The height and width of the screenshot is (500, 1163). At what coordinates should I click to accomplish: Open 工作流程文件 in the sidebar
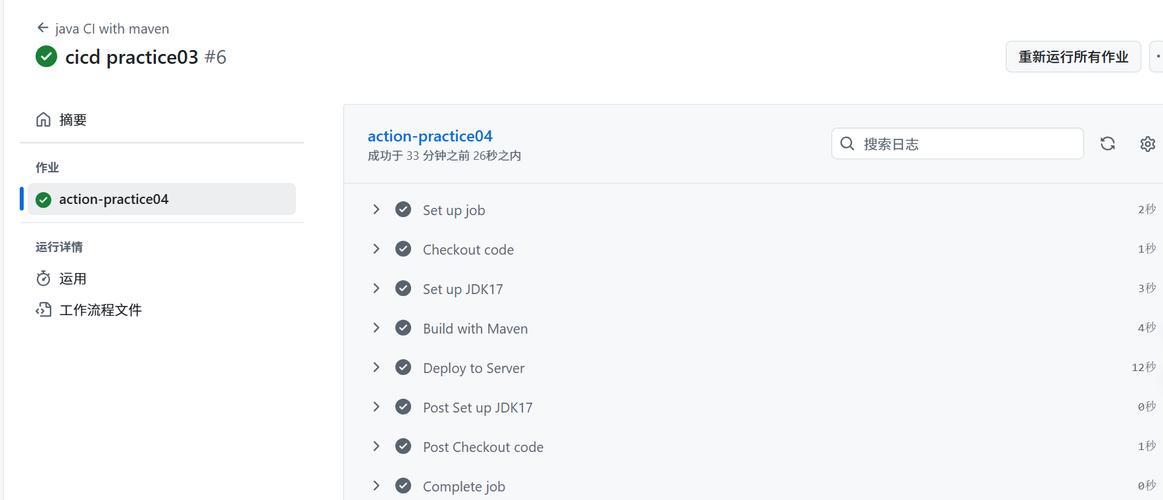(100, 310)
